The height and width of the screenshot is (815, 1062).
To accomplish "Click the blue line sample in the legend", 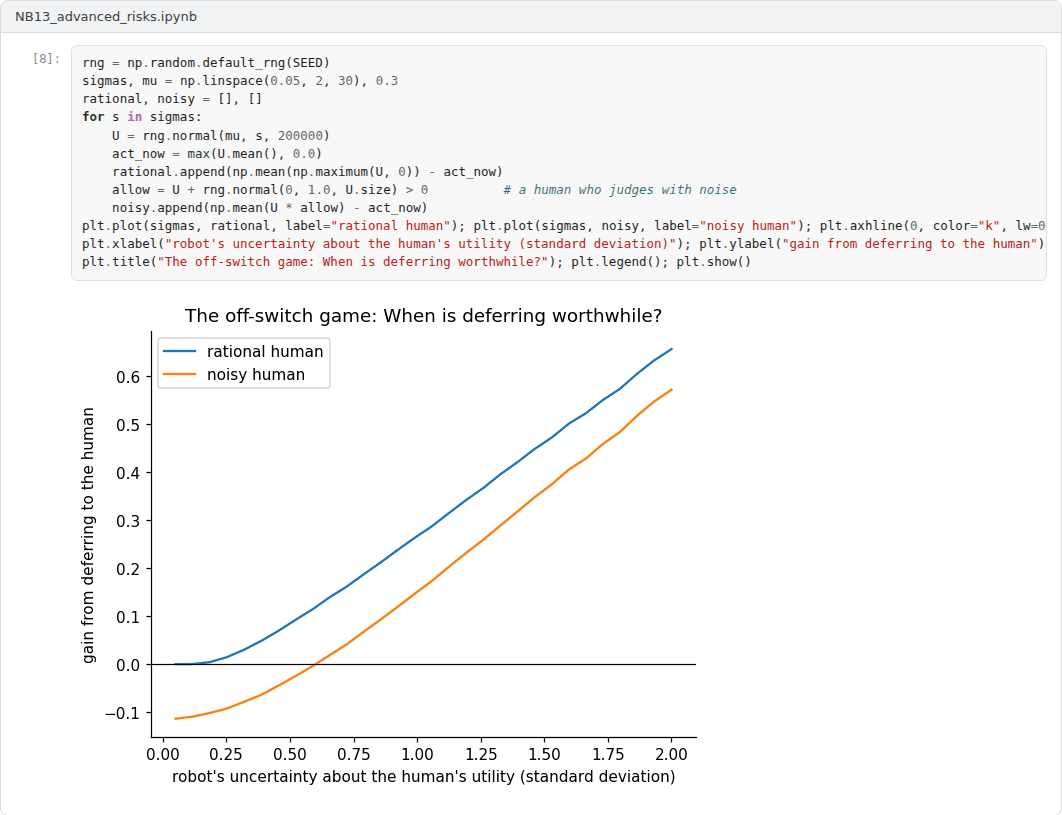I will (179, 351).
